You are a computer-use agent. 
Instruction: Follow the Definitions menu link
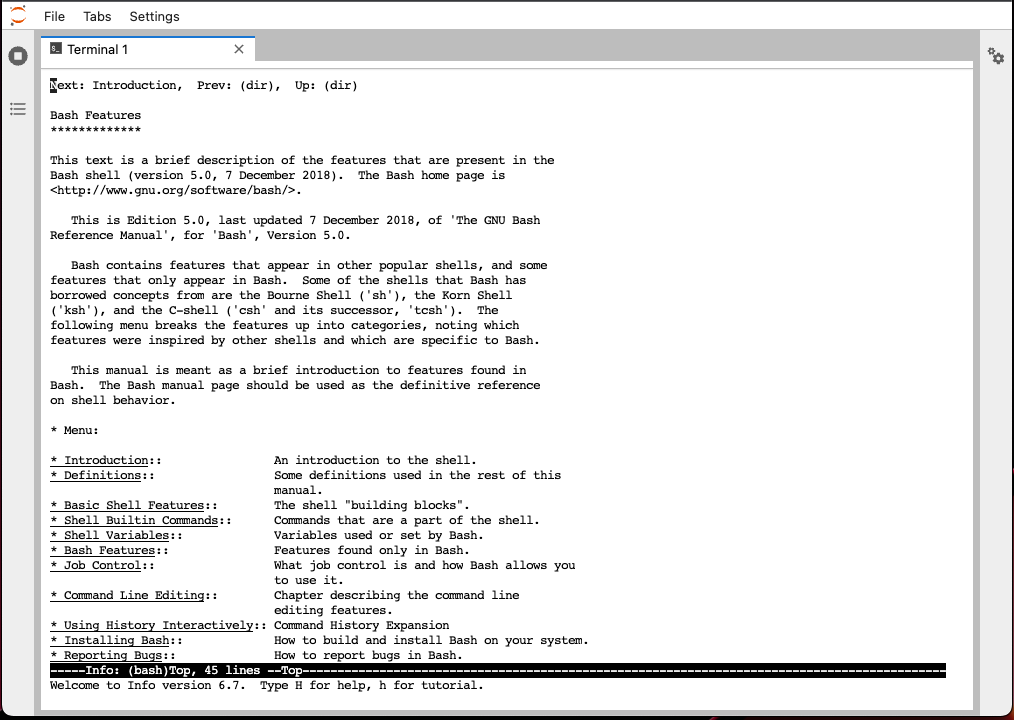[x=96, y=475]
